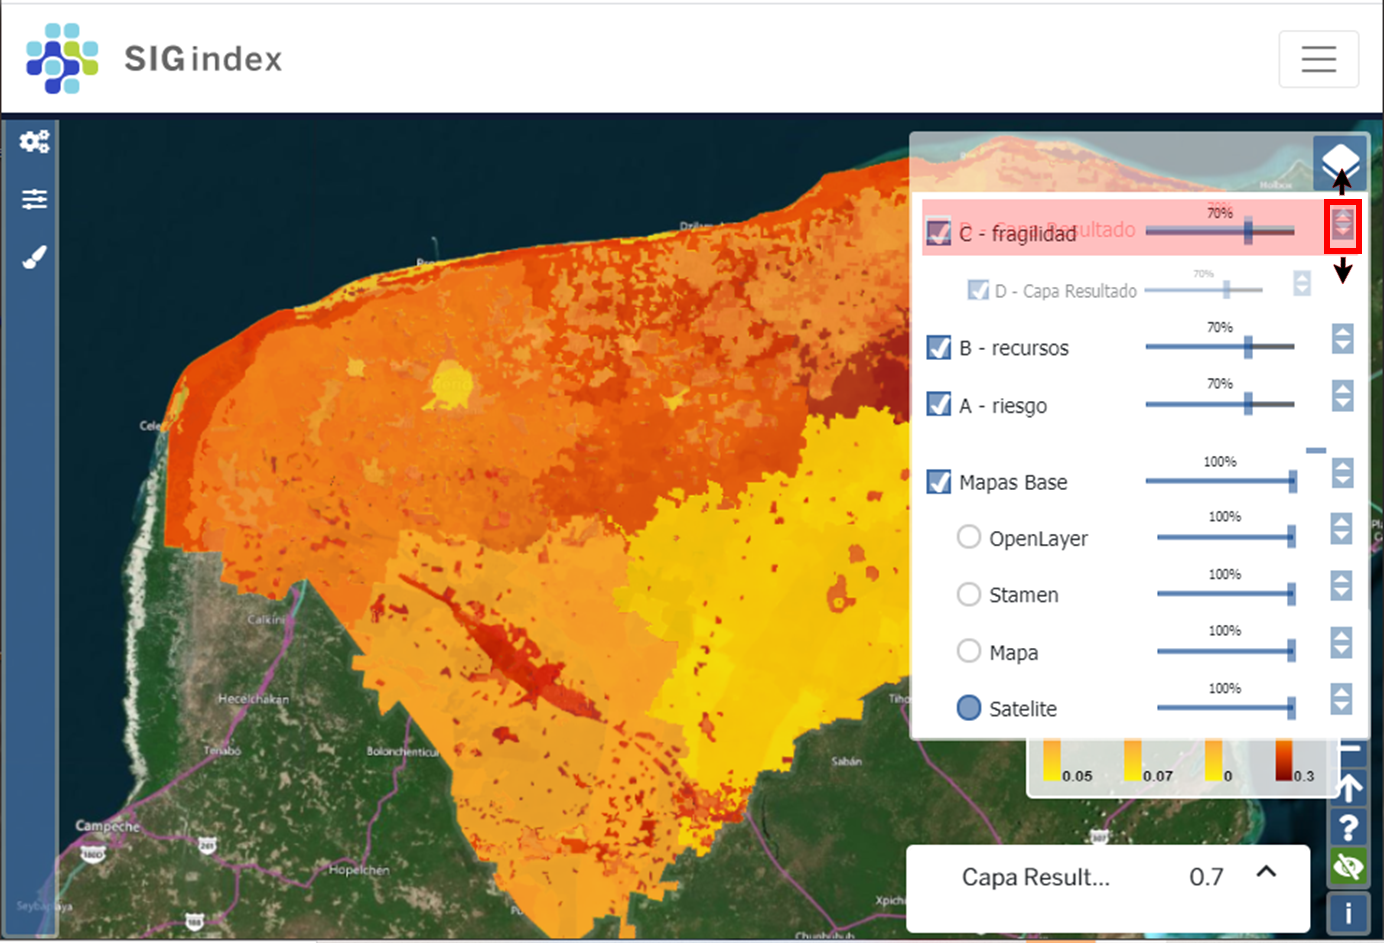This screenshot has width=1384, height=943.
Task: Click the Mapa opacity slider
Action: point(1226,651)
